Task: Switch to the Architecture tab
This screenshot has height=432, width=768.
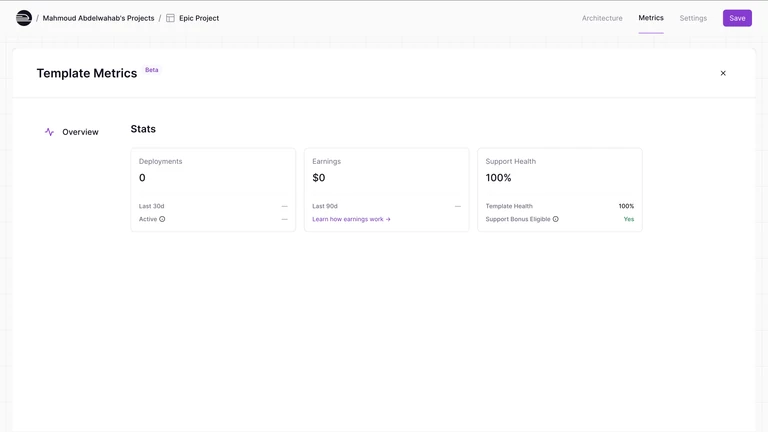Action: coord(602,18)
